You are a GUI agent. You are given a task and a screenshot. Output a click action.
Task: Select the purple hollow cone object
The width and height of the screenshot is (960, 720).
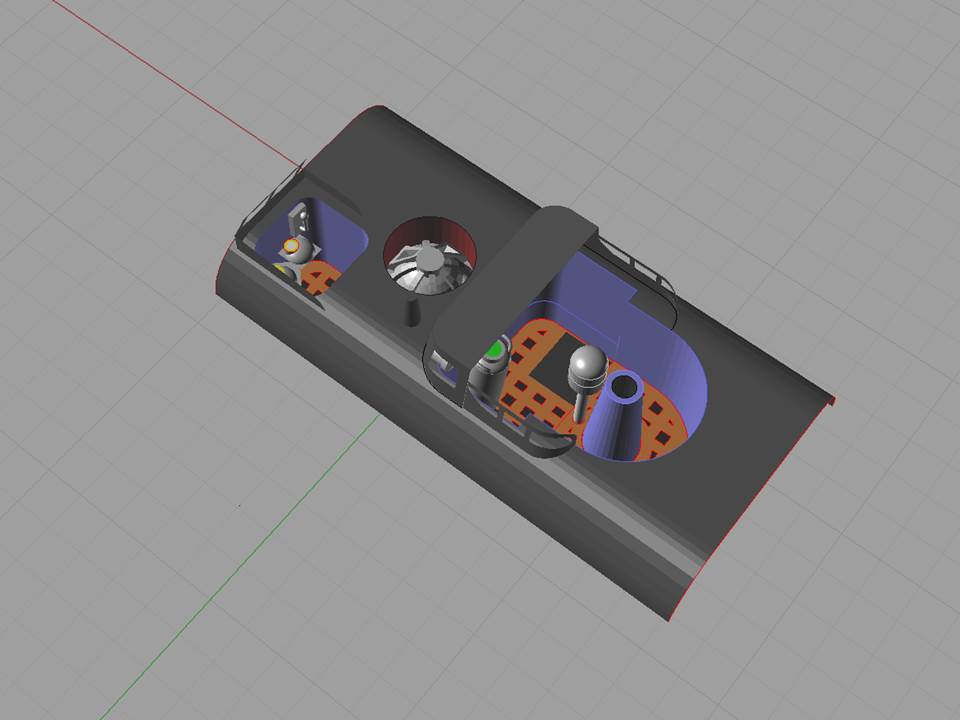(x=615, y=420)
